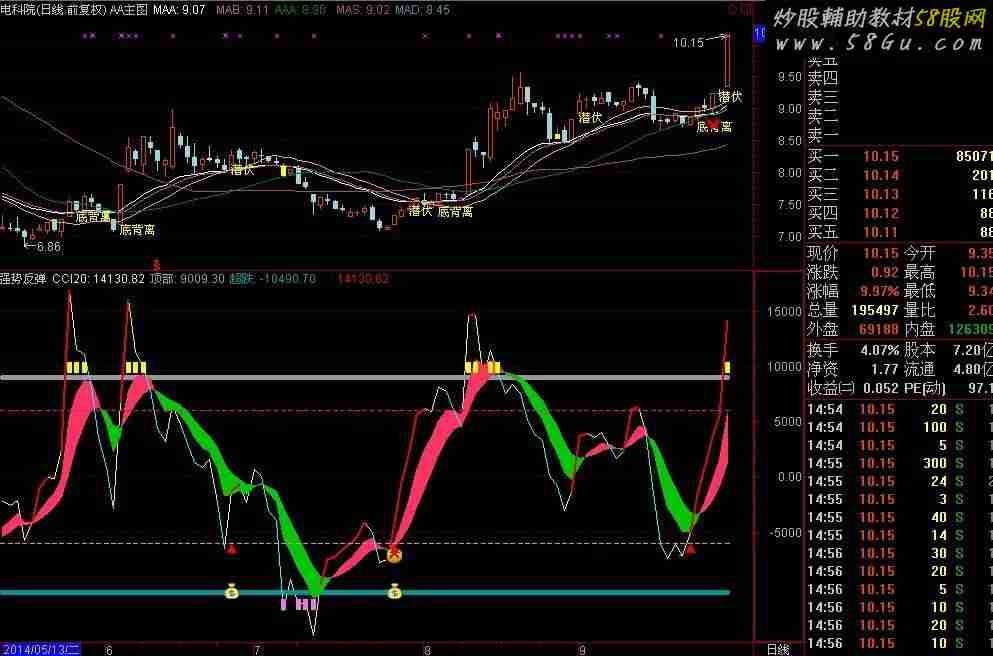Select the 强势反弹 indicator label
The width and height of the screenshot is (993, 656).
tap(24, 278)
